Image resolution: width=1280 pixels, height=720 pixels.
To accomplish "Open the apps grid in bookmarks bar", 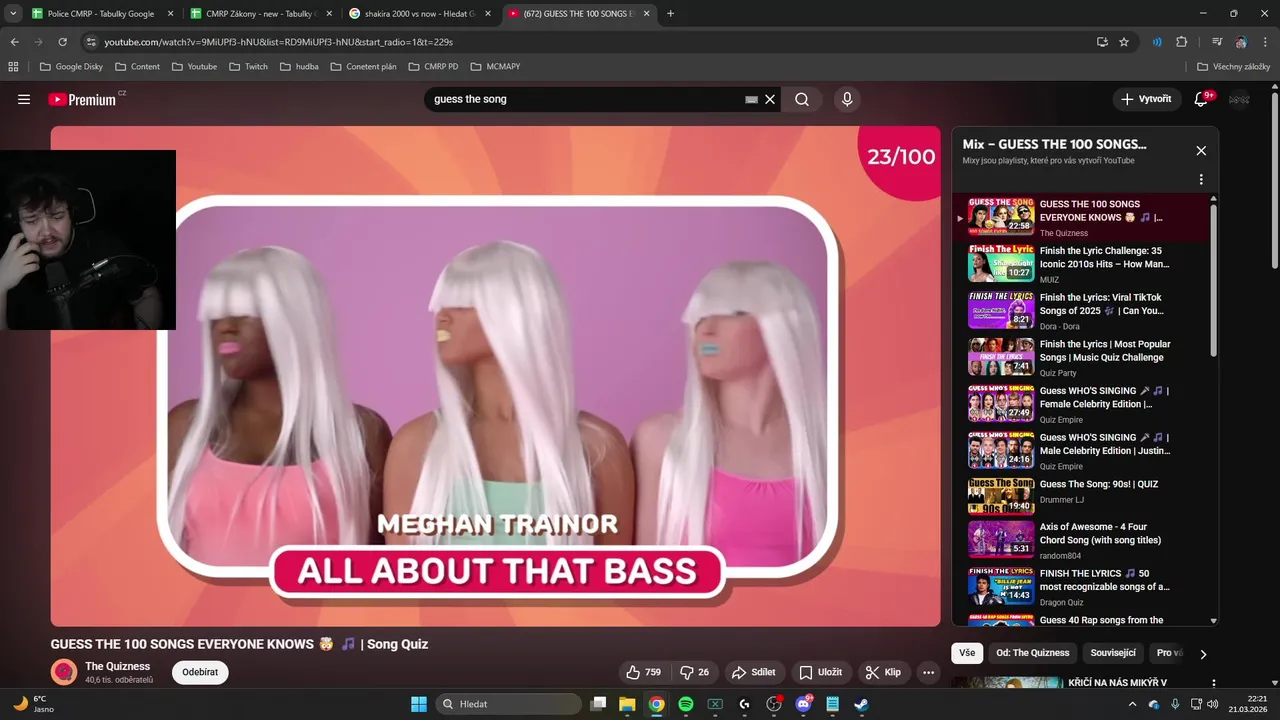I will pyautogui.click(x=13, y=67).
